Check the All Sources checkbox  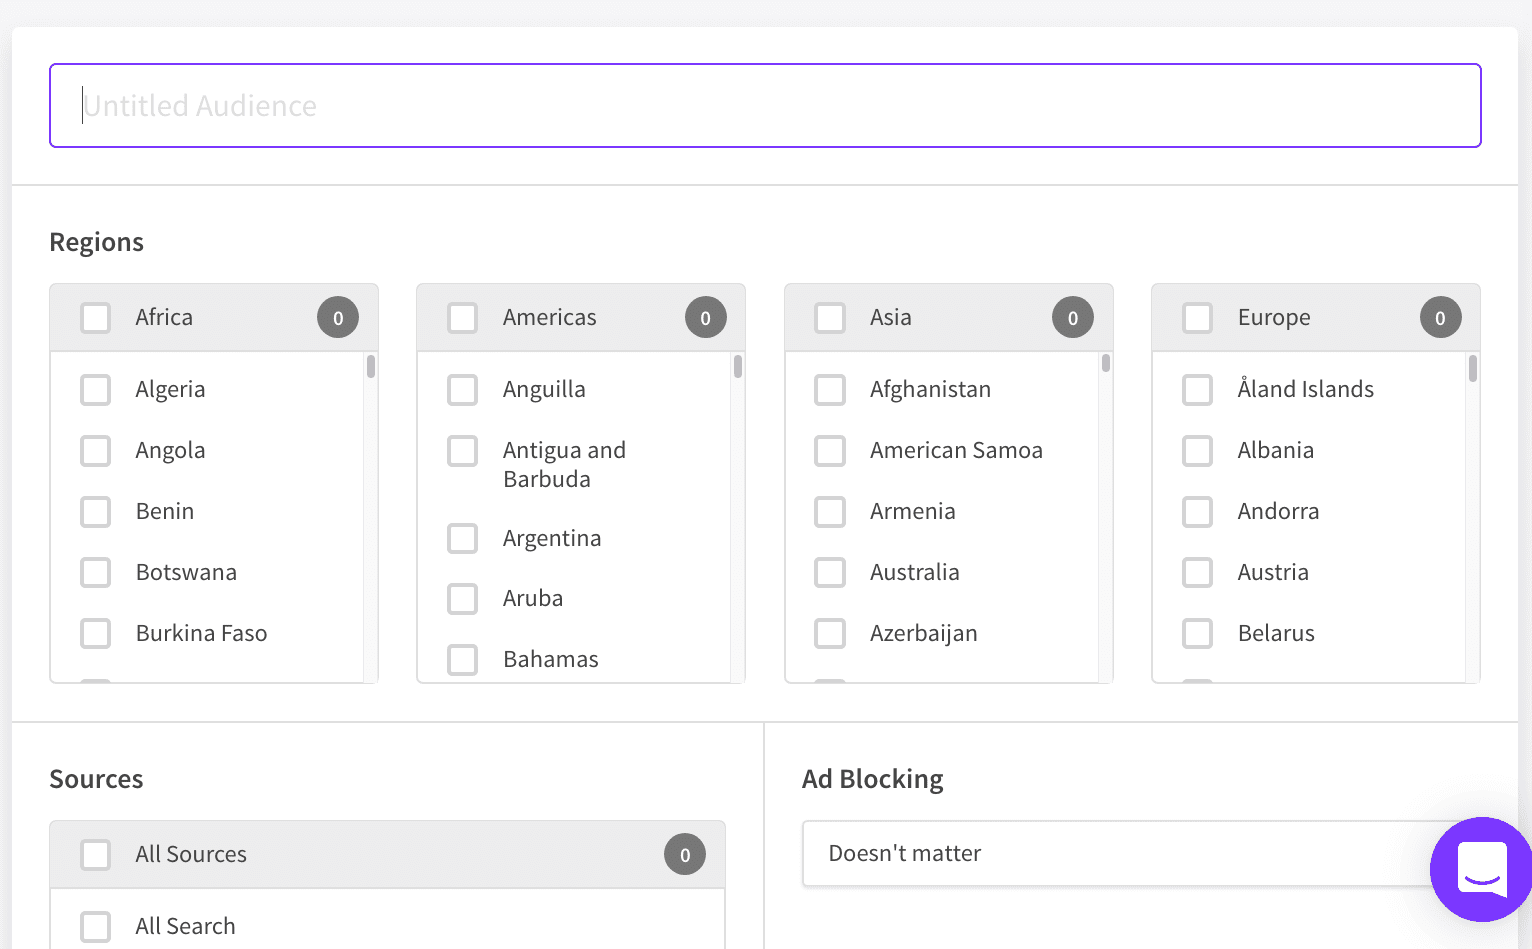96,855
